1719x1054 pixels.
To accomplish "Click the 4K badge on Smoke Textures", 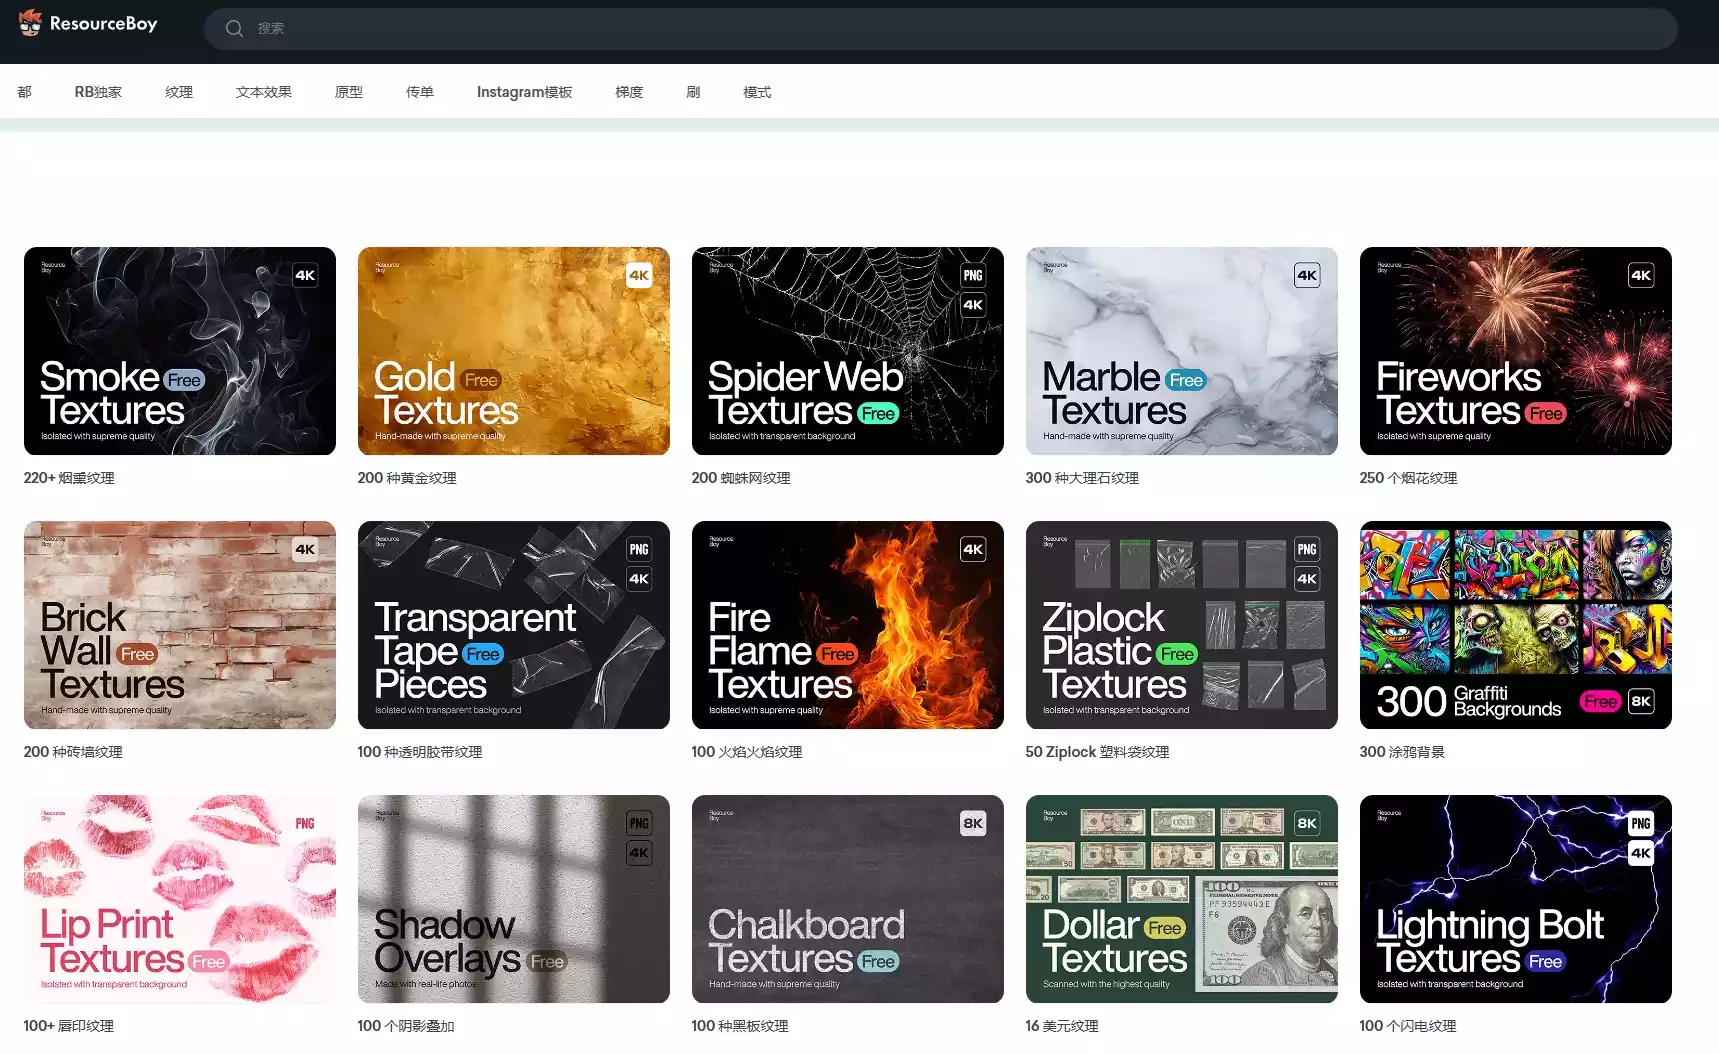I will click(x=305, y=276).
